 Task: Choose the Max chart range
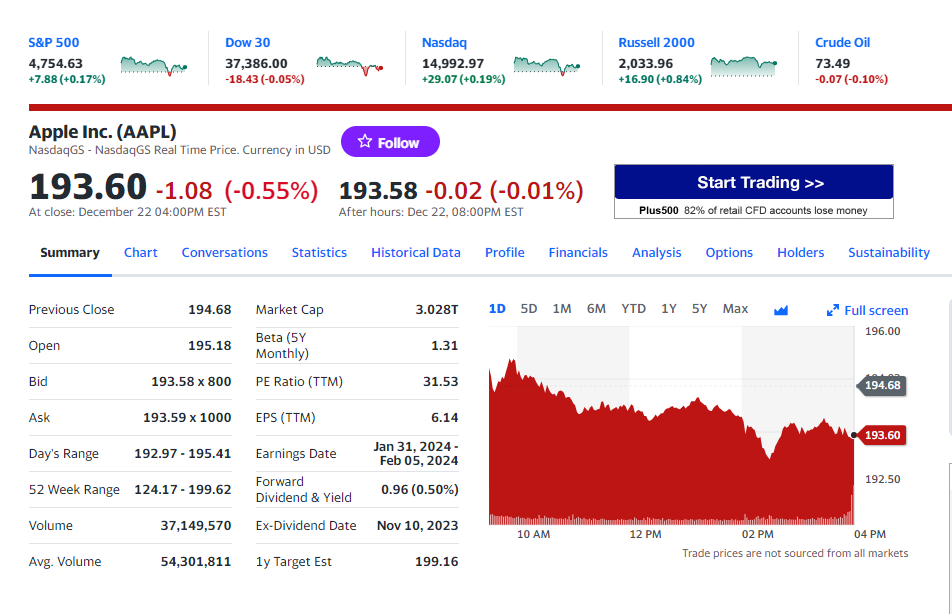tap(735, 309)
